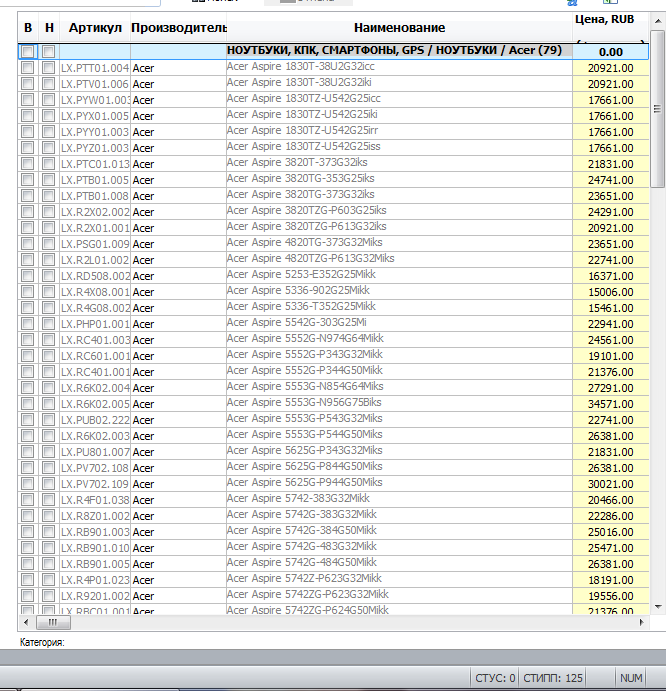The image size is (666, 691).
Task: Click name Acer Aspire 5625G-P844G50Miks
Action: 305,466
